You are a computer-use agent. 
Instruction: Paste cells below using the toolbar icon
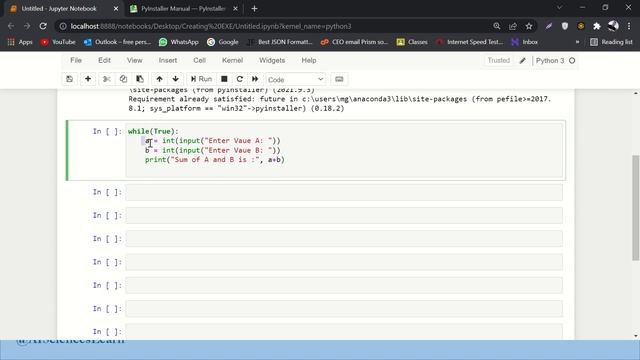click(x=140, y=79)
